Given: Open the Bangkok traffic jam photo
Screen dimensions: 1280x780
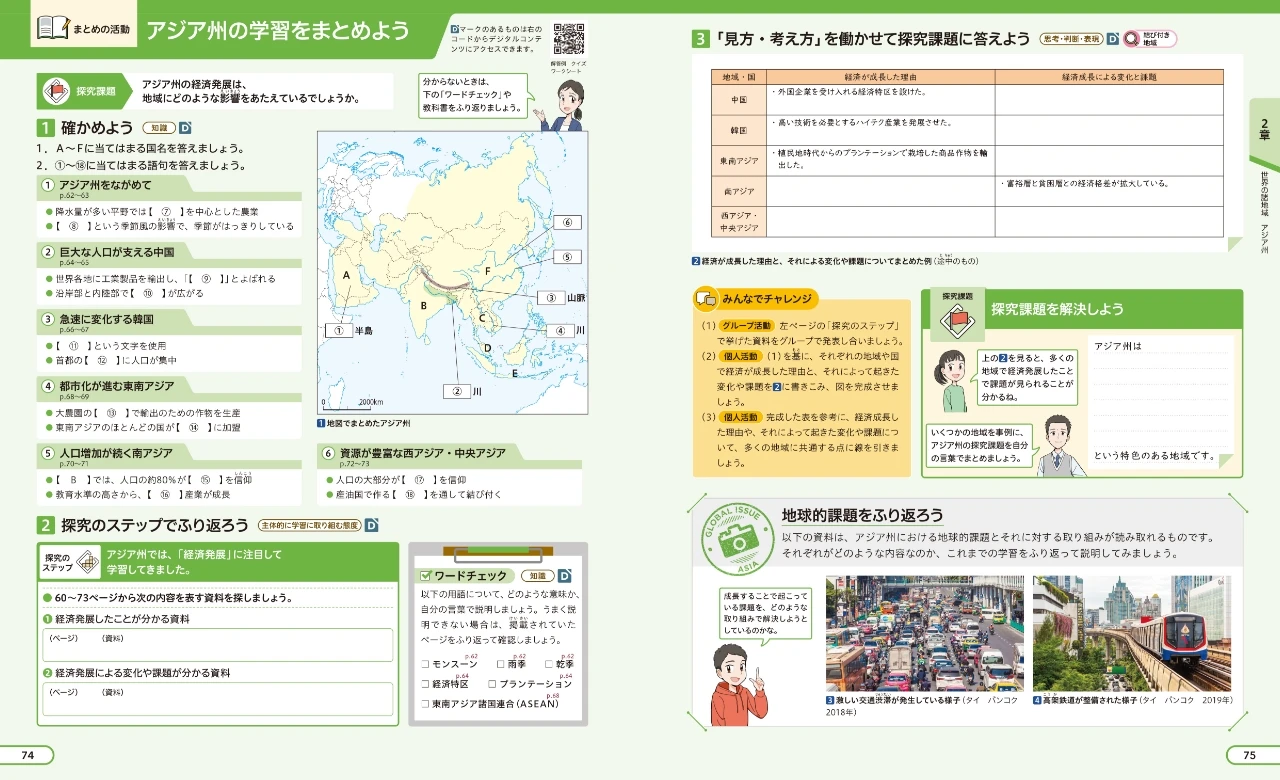Looking at the screenshot, I should 925,634.
